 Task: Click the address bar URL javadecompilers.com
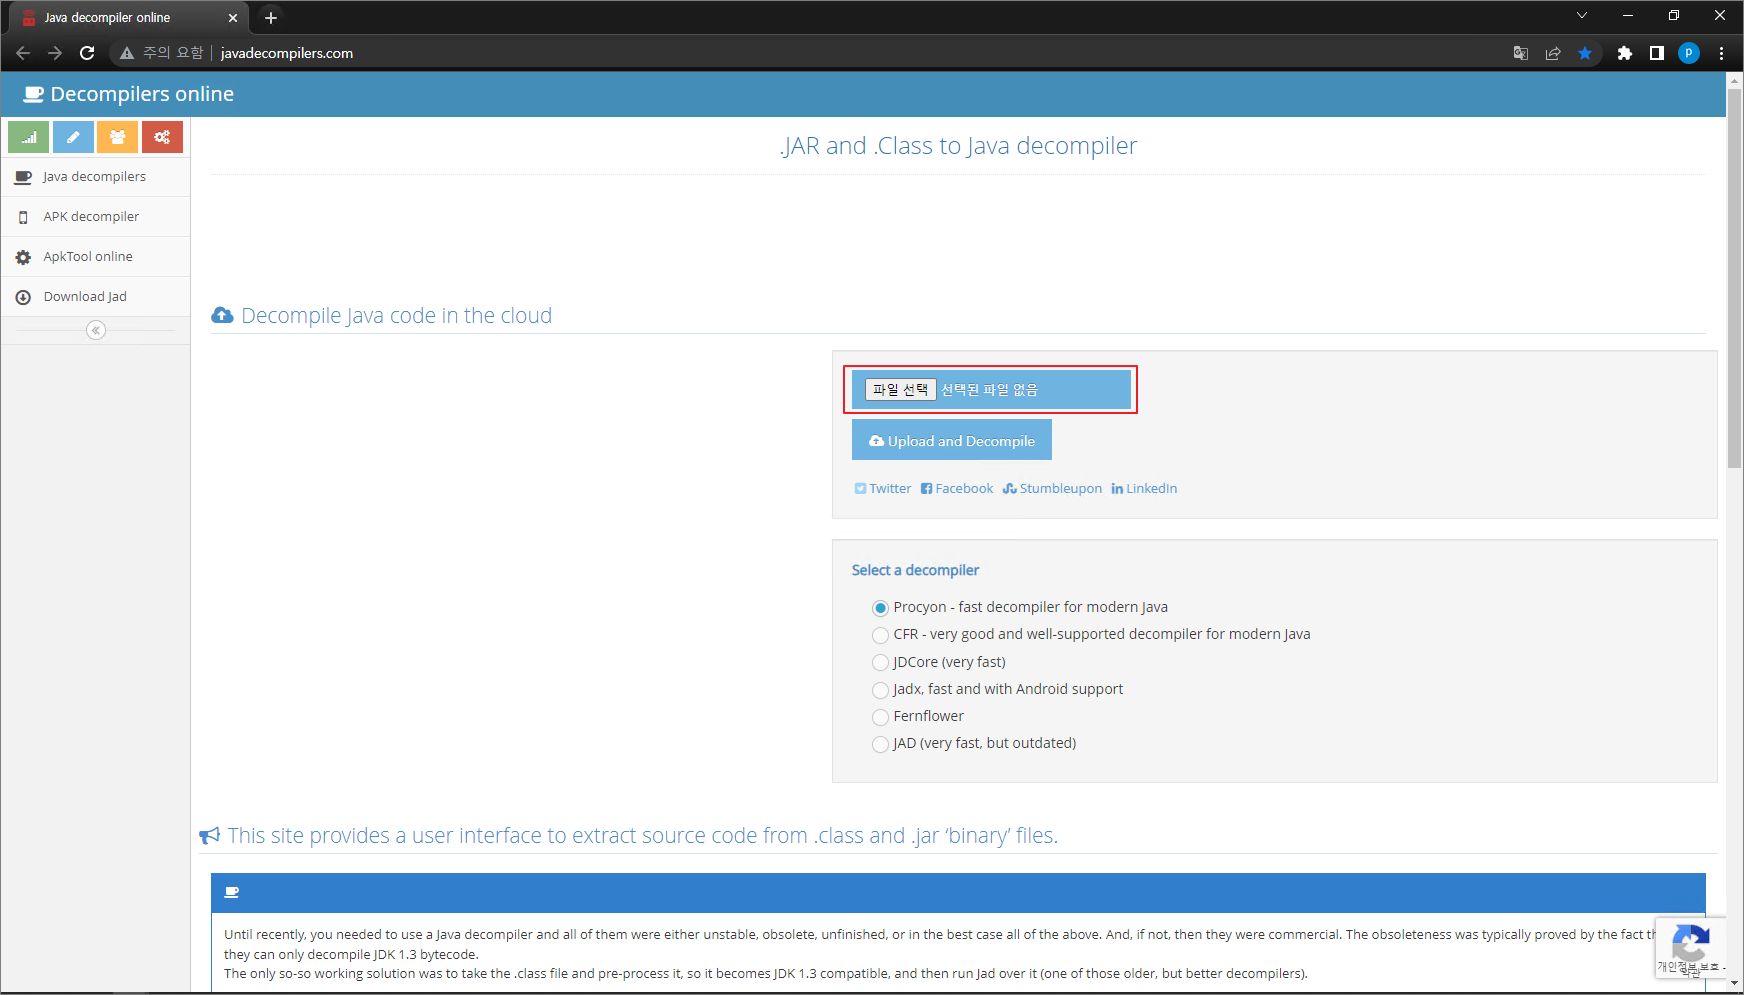pos(287,53)
